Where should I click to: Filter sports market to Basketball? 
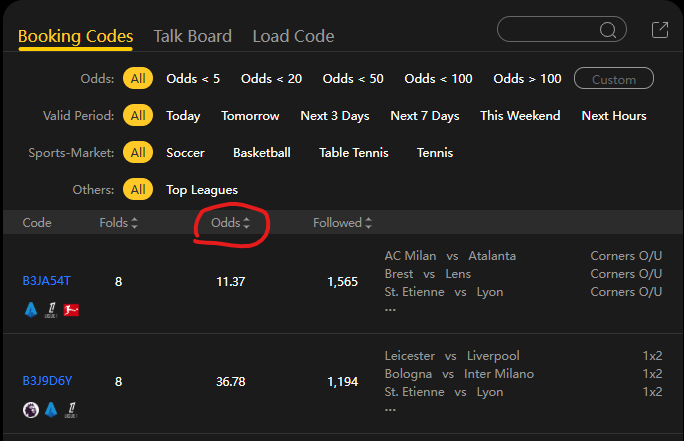coord(262,153)
